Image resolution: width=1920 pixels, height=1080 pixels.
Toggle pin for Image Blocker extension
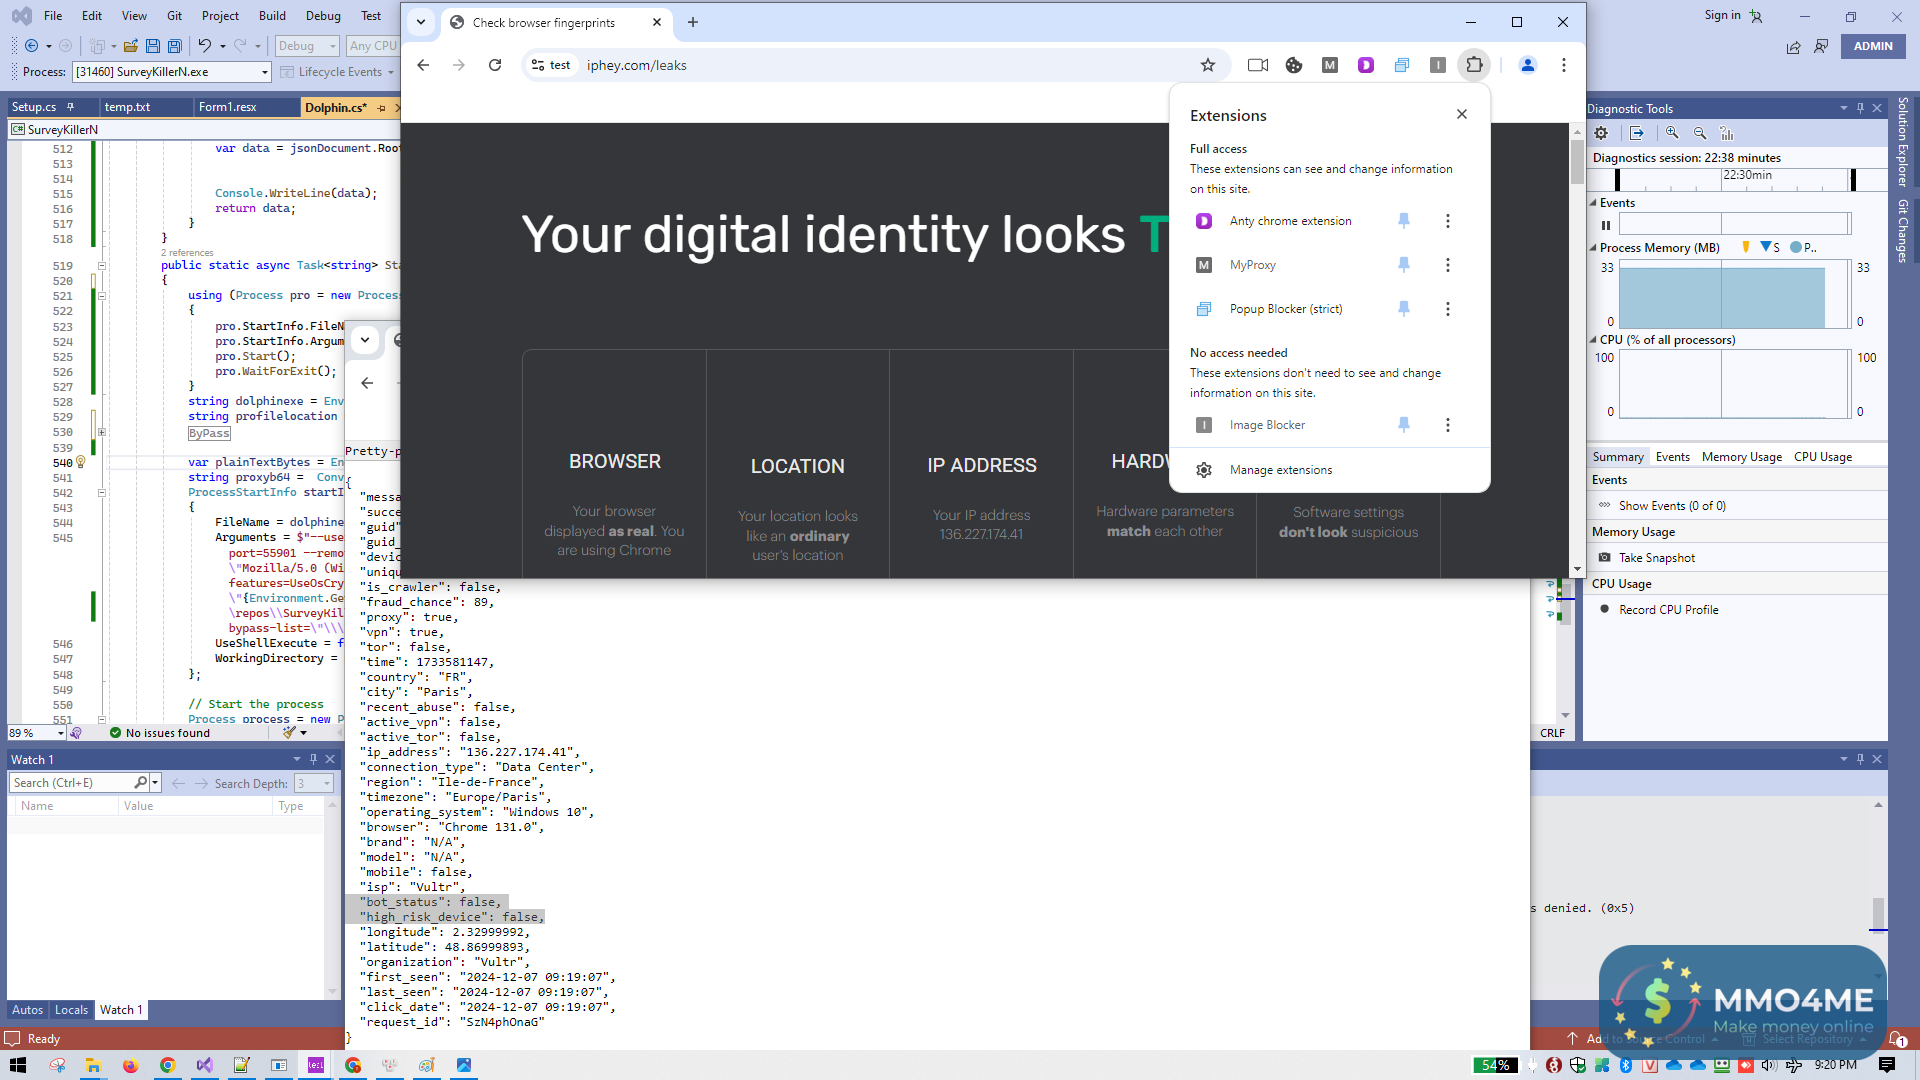(x=1404, y=425)
